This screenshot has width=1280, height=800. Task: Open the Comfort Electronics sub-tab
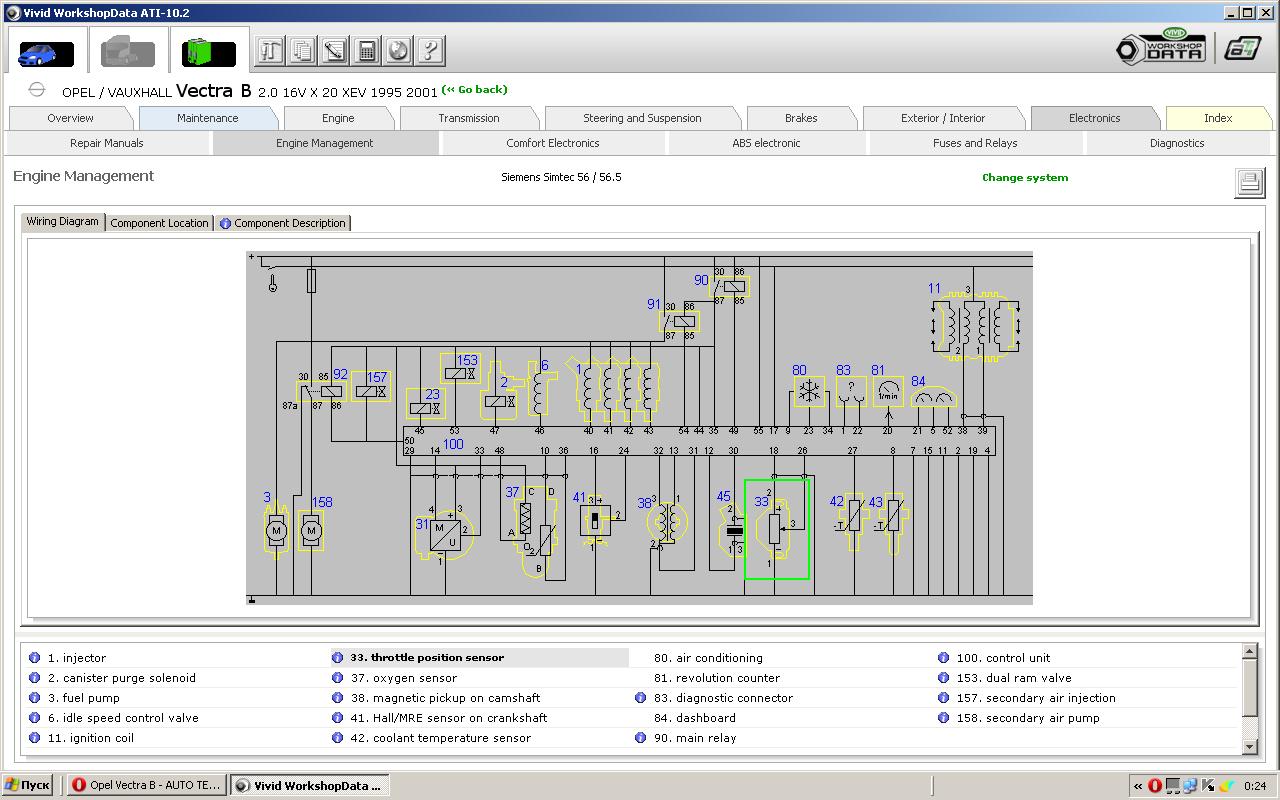pos(553,143)
